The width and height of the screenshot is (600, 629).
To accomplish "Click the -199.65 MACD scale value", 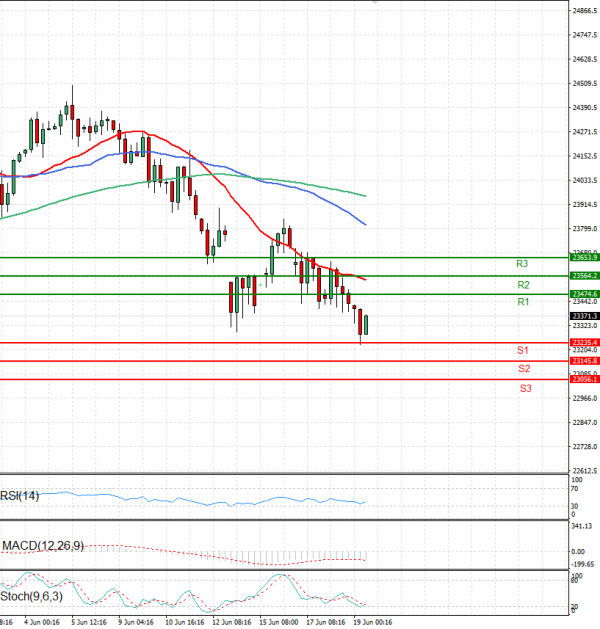I will coord(583,564).
